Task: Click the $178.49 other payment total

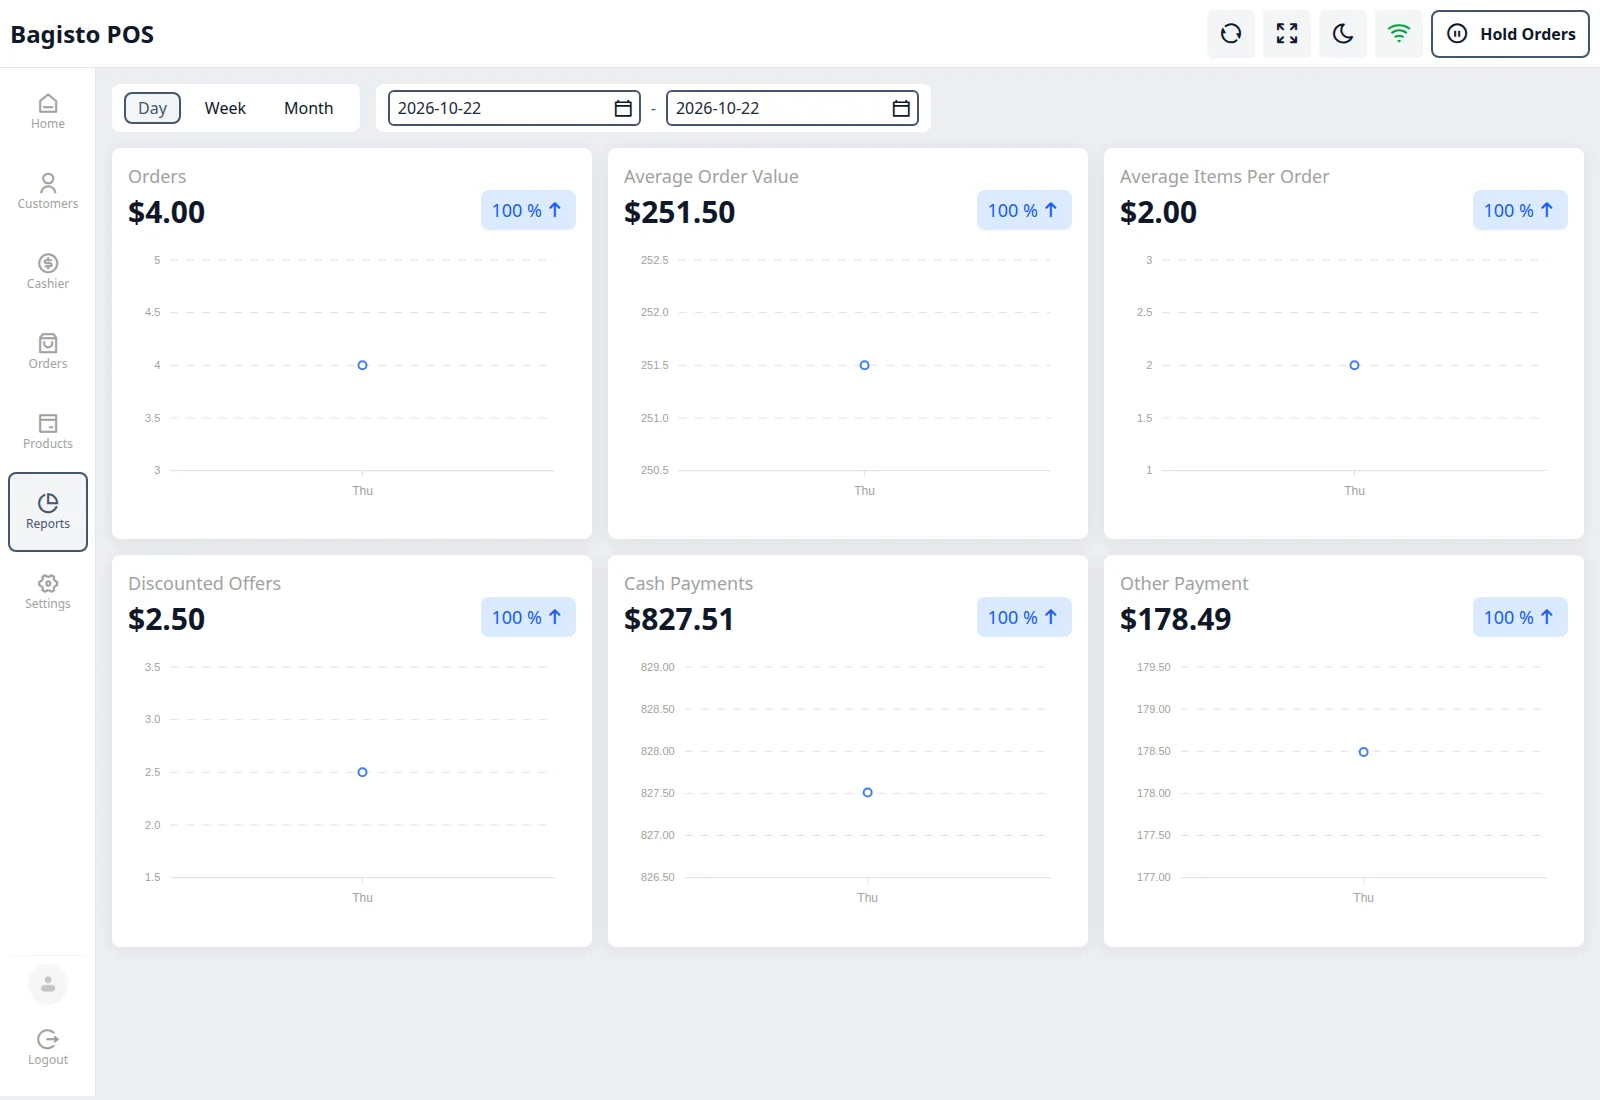Action: (x=1175, y=619)
